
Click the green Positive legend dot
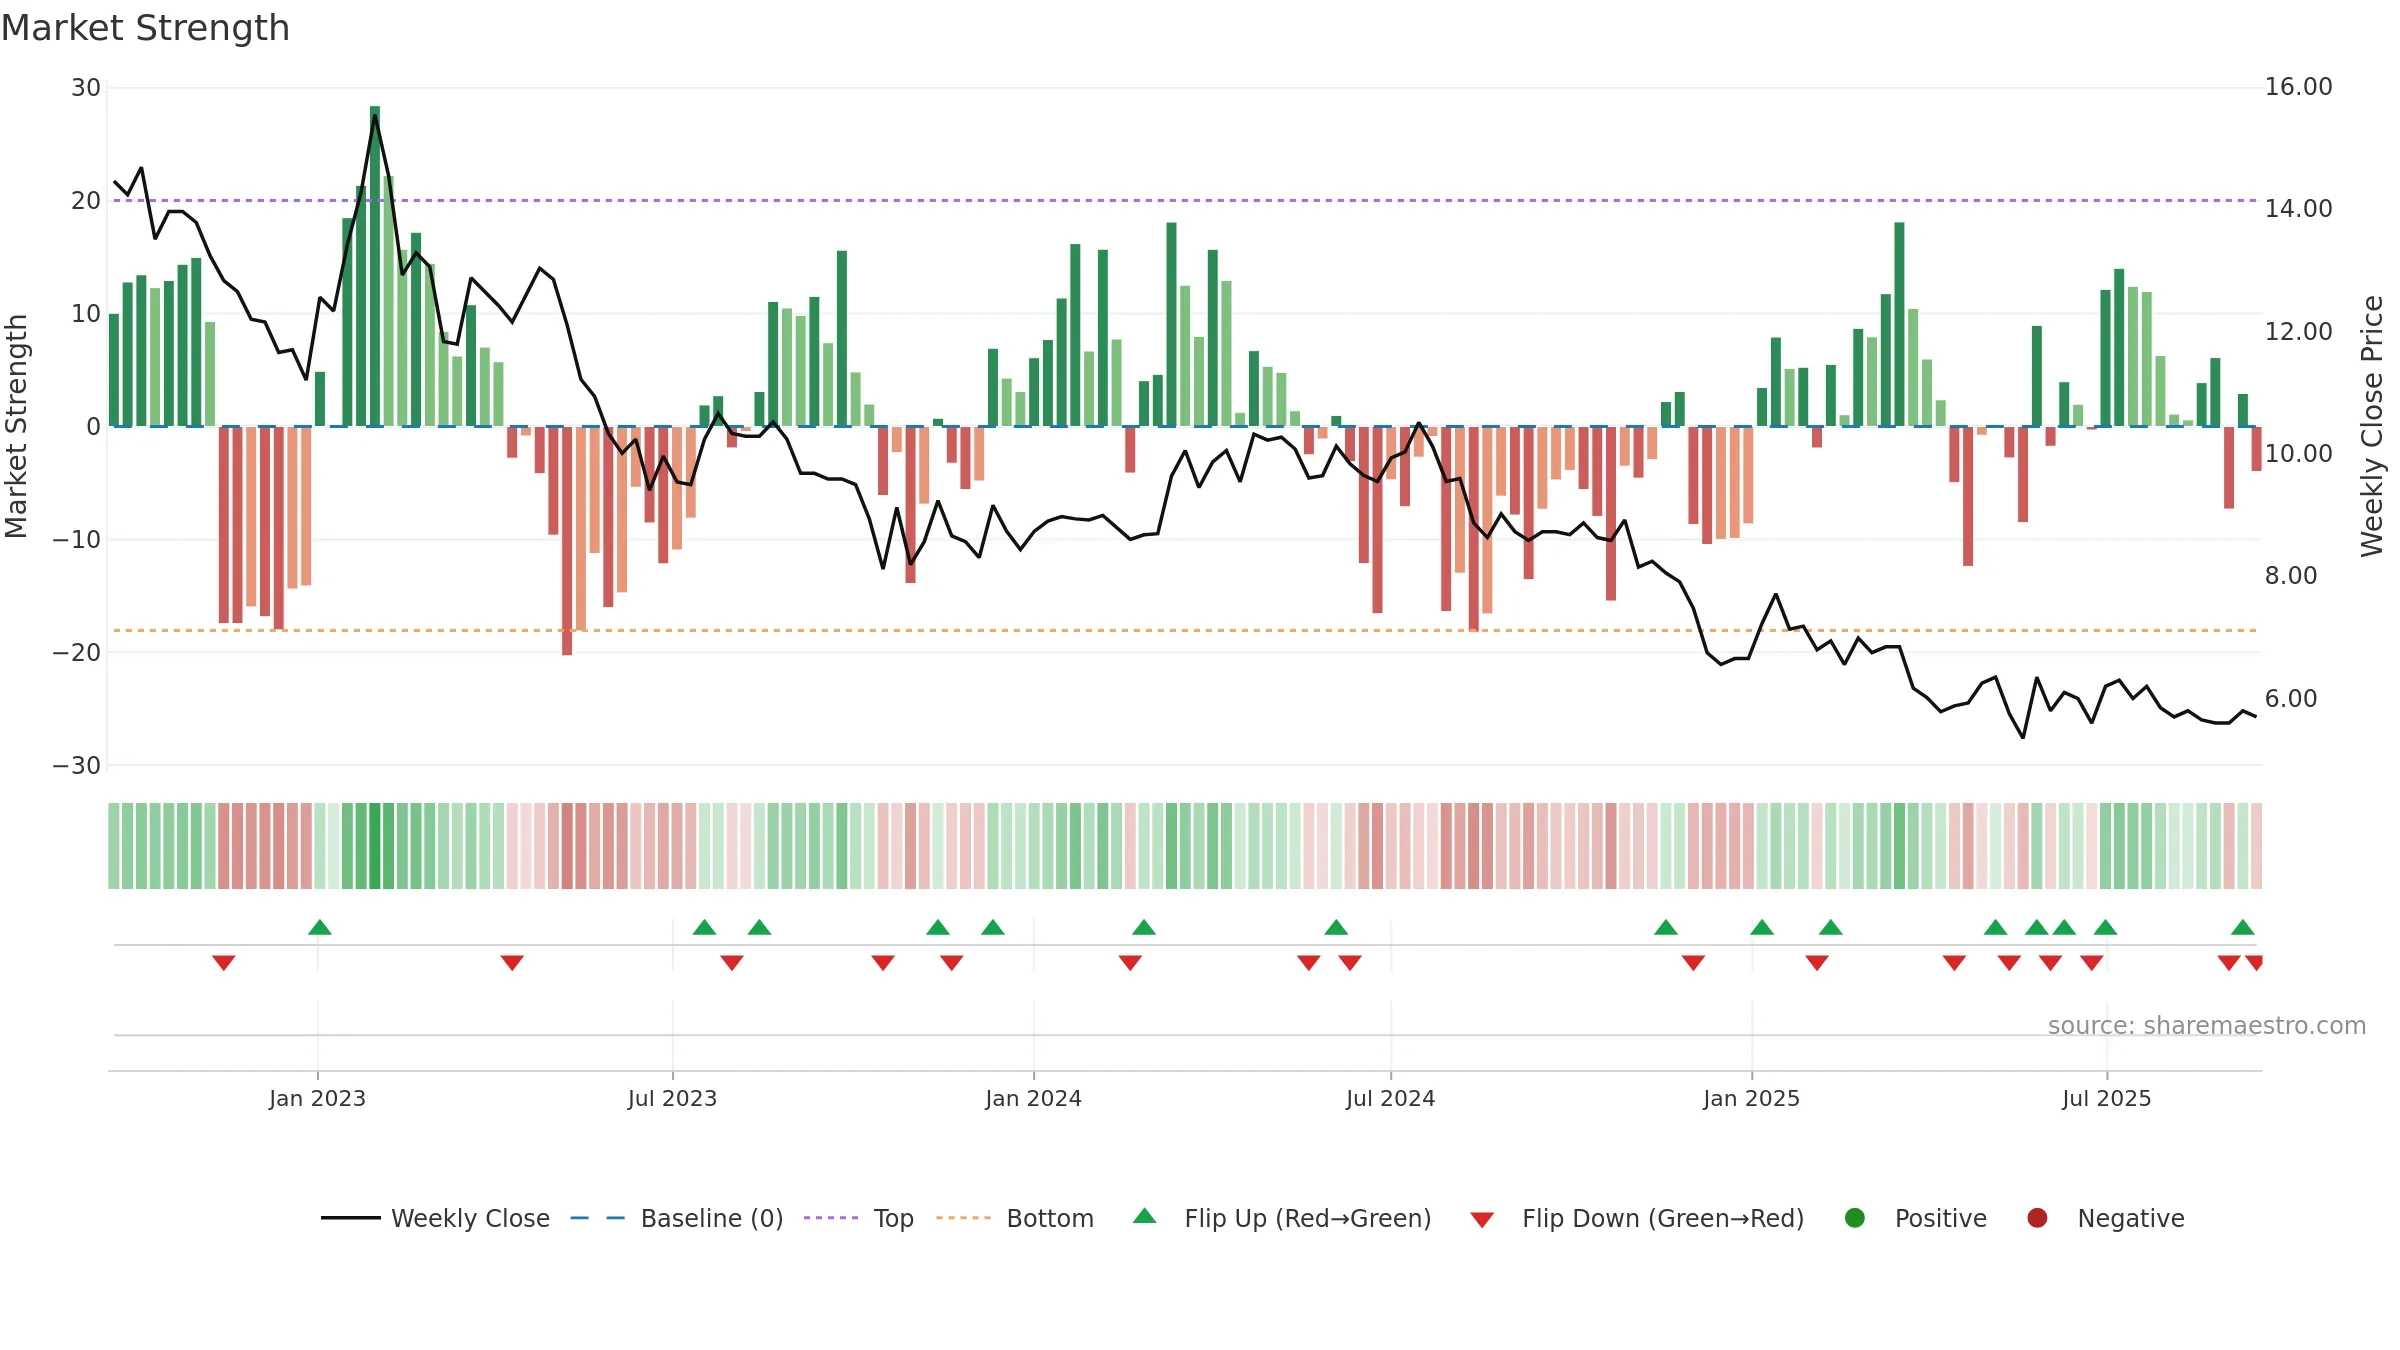[1855, 1218]
